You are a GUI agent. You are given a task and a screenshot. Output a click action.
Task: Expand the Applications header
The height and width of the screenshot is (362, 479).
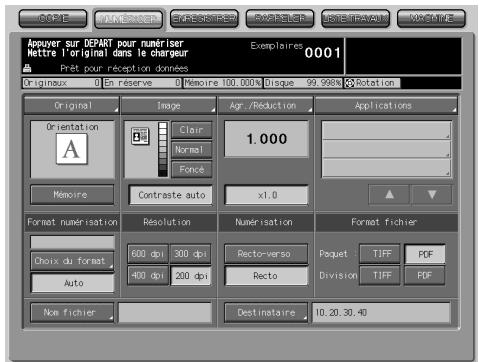click(x=386, y=106)
